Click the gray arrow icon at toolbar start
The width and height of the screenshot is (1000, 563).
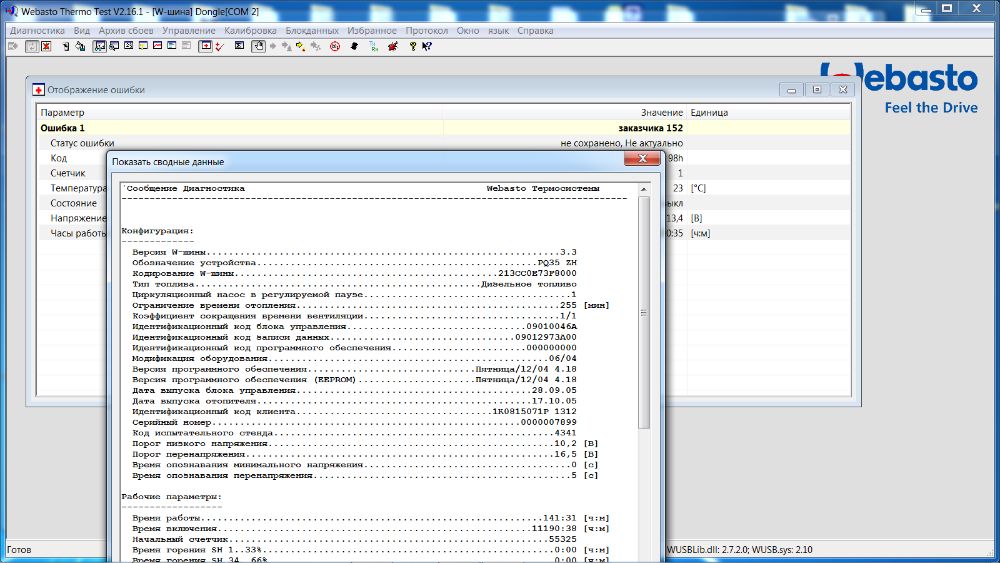(13, 46)
